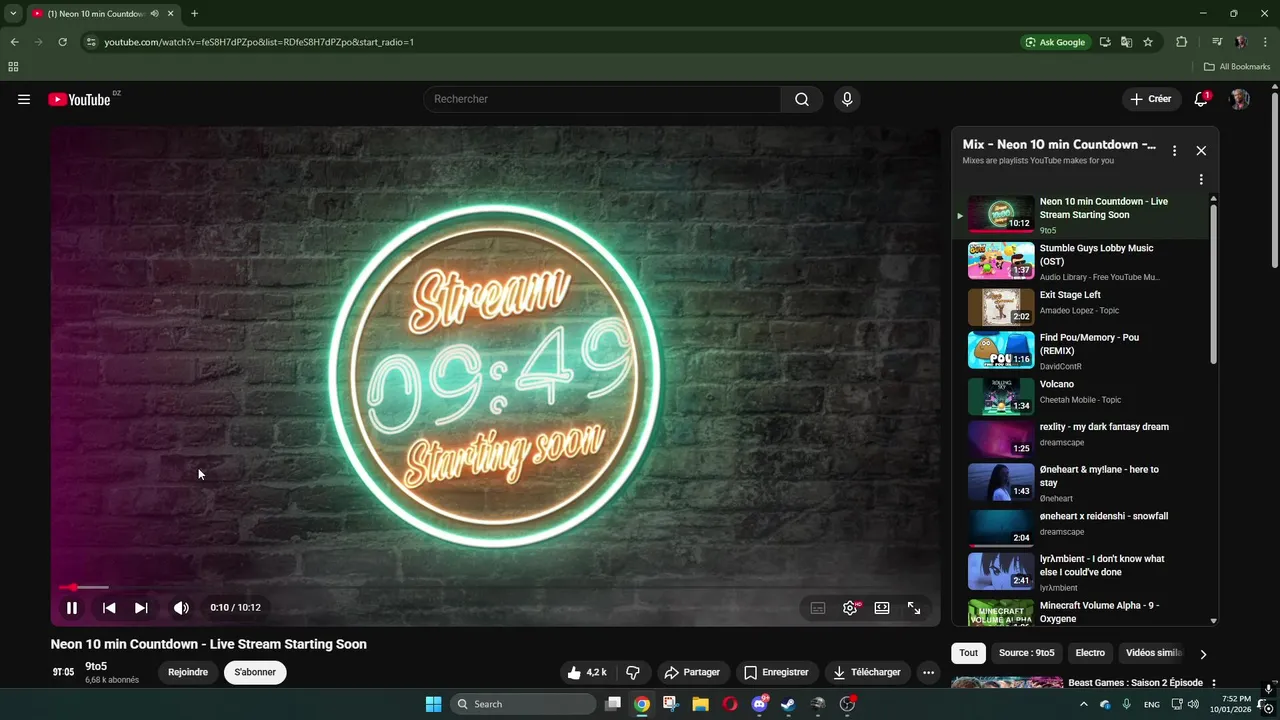Image resolution: width=1280 pixels, height=720 pixels.
Task: Click the Créer button
Action: tap(1151, 99)
